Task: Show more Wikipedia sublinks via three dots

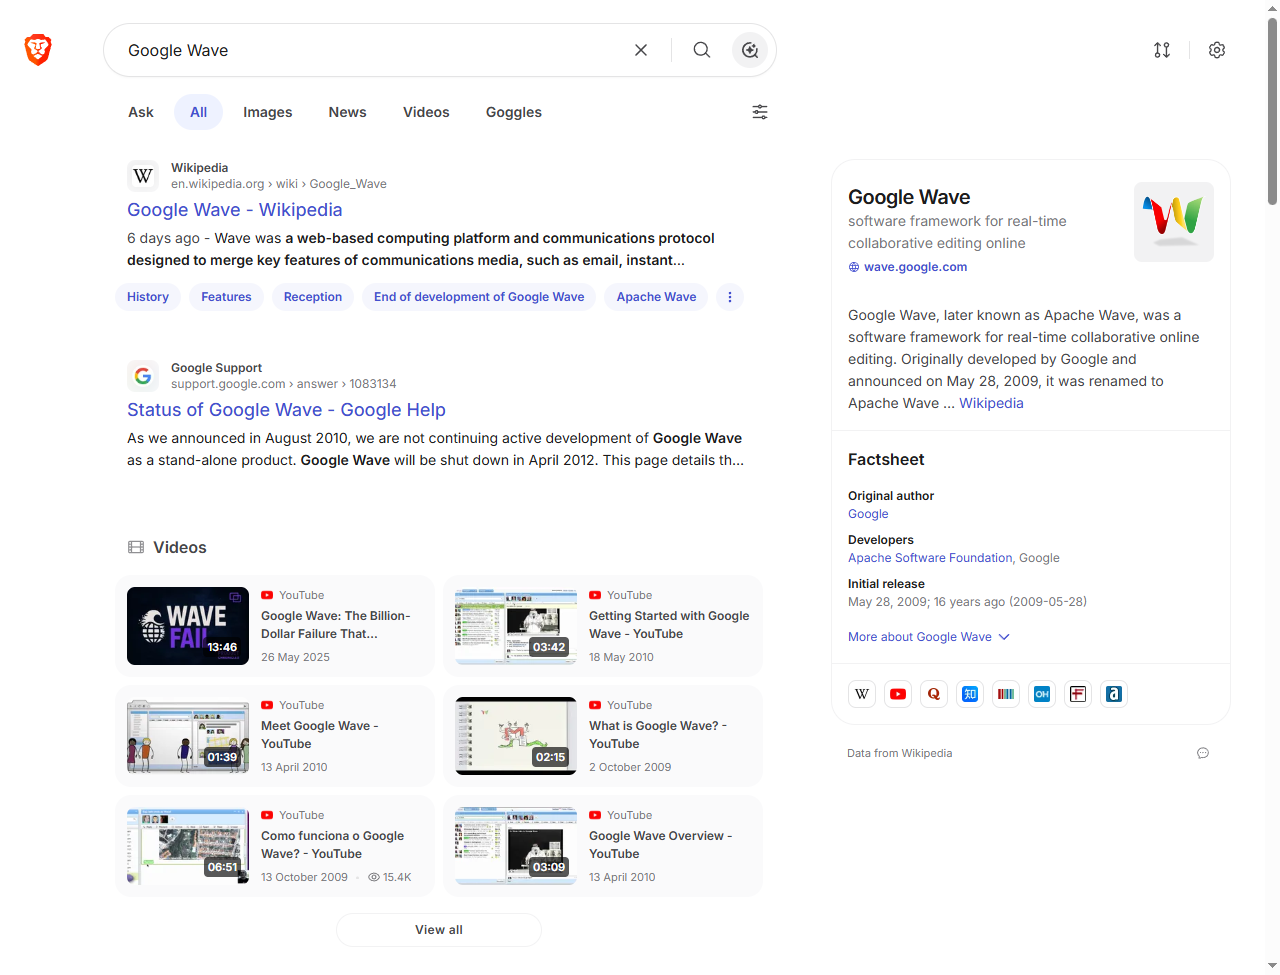Action: [x=730, y=297]
